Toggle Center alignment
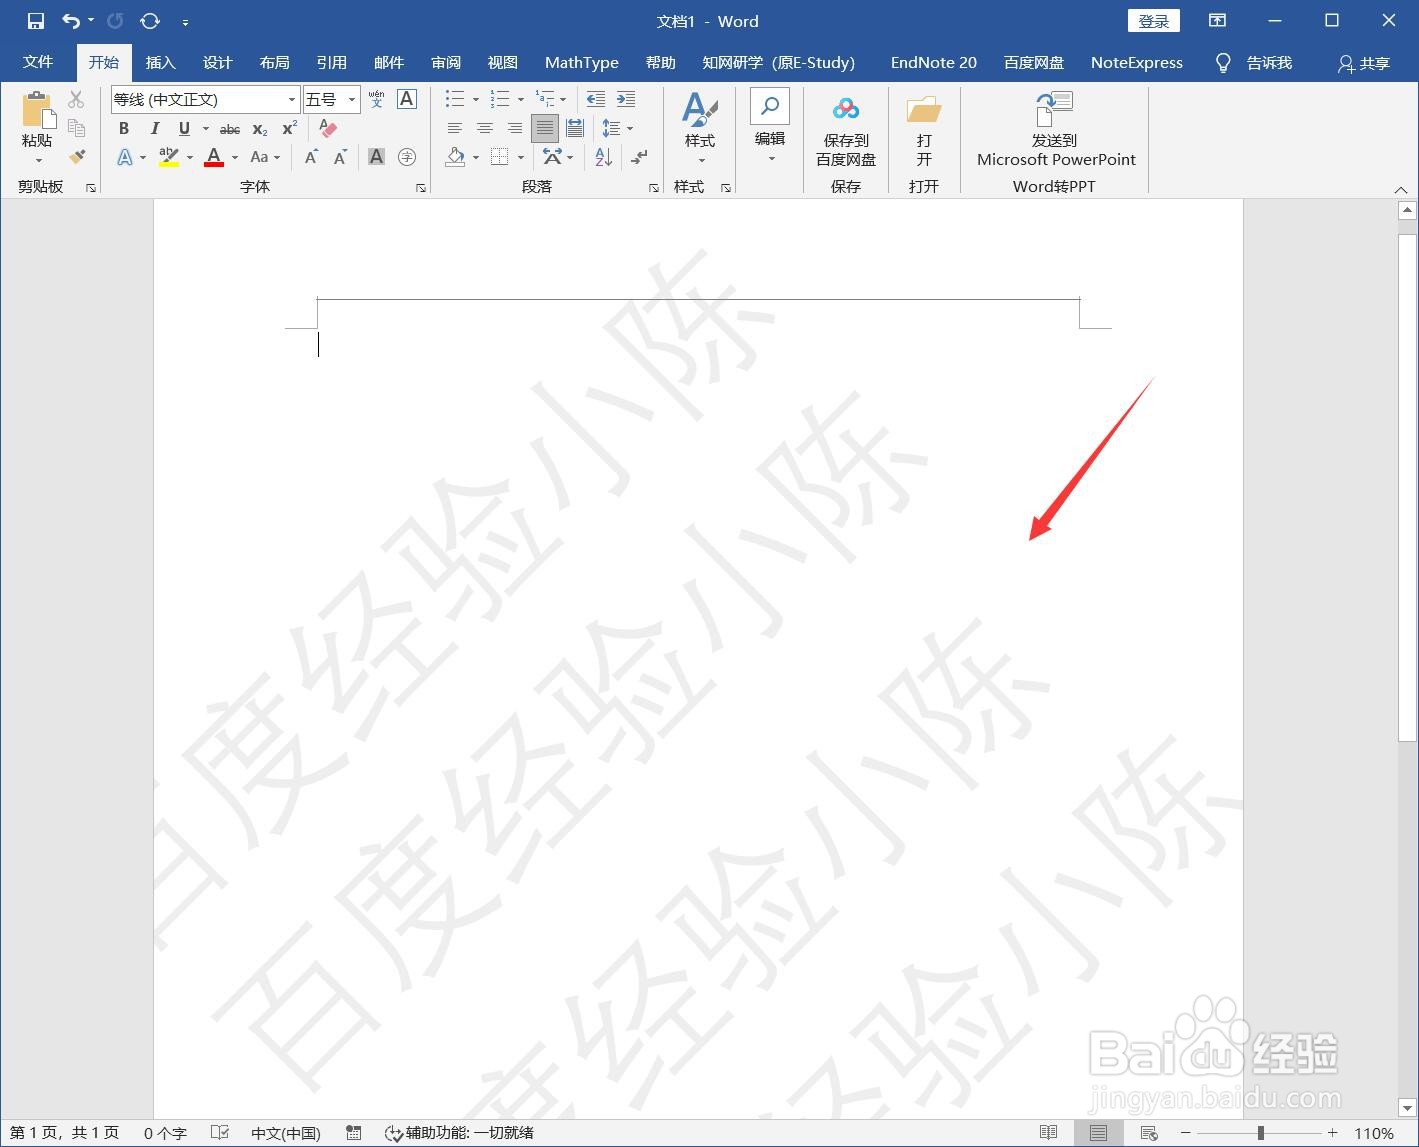Viewport: 1419px width, 1147px height. pos(485,128)
